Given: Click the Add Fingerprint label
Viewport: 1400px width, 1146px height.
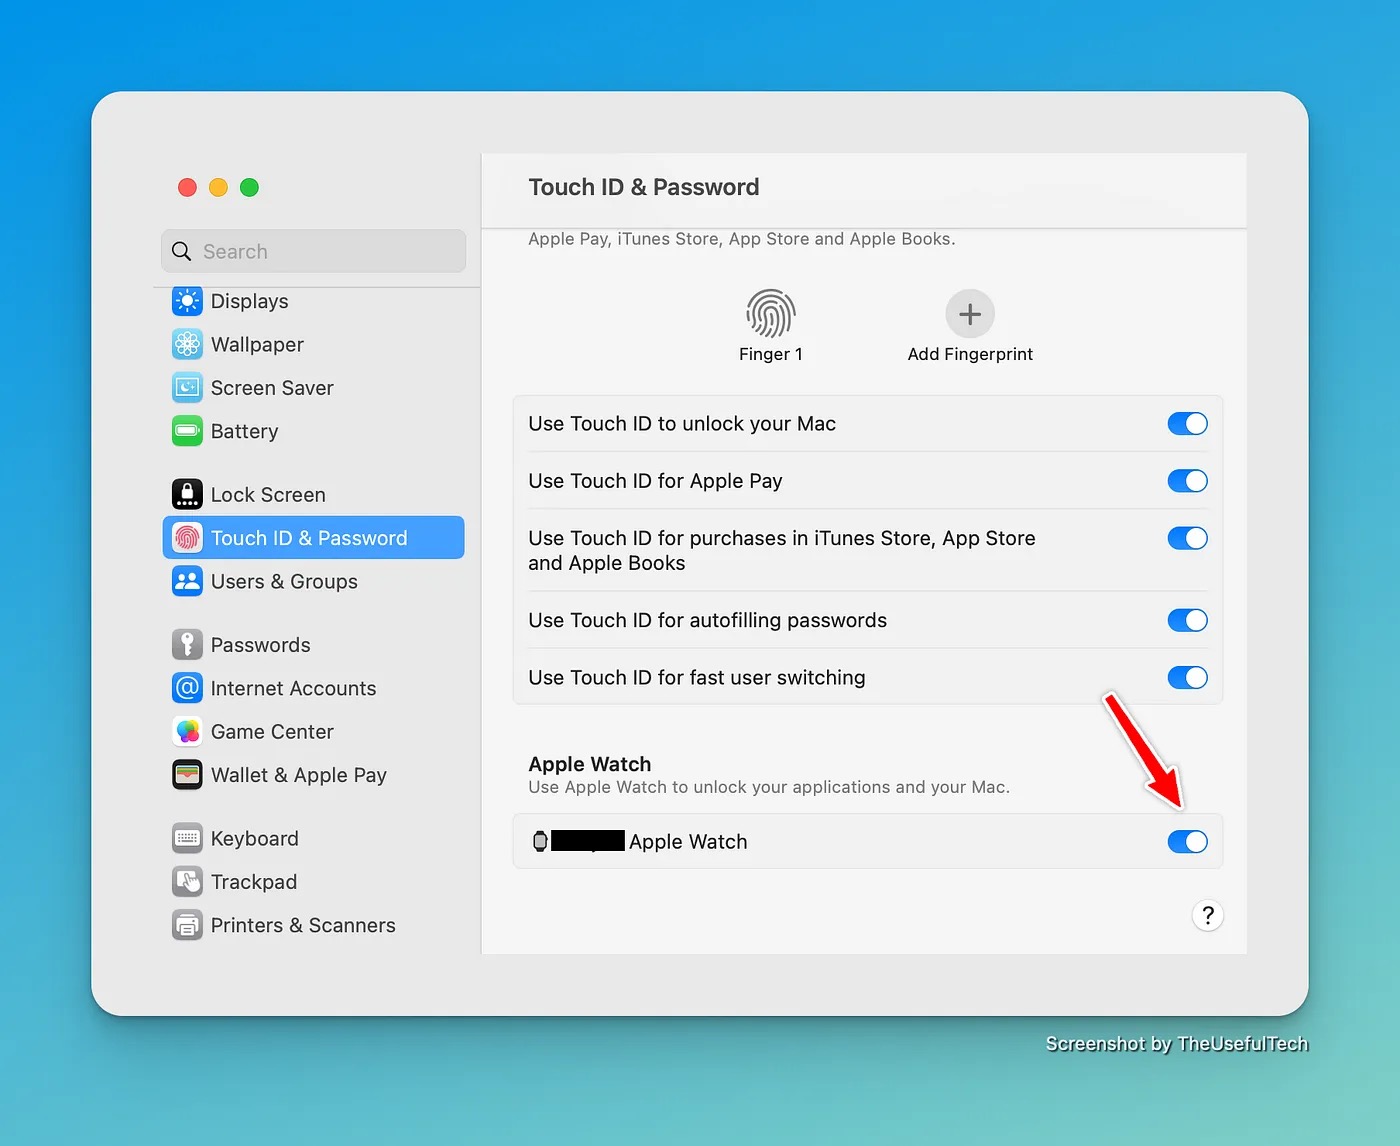Looking at the screenshot, I should point(970,354).
